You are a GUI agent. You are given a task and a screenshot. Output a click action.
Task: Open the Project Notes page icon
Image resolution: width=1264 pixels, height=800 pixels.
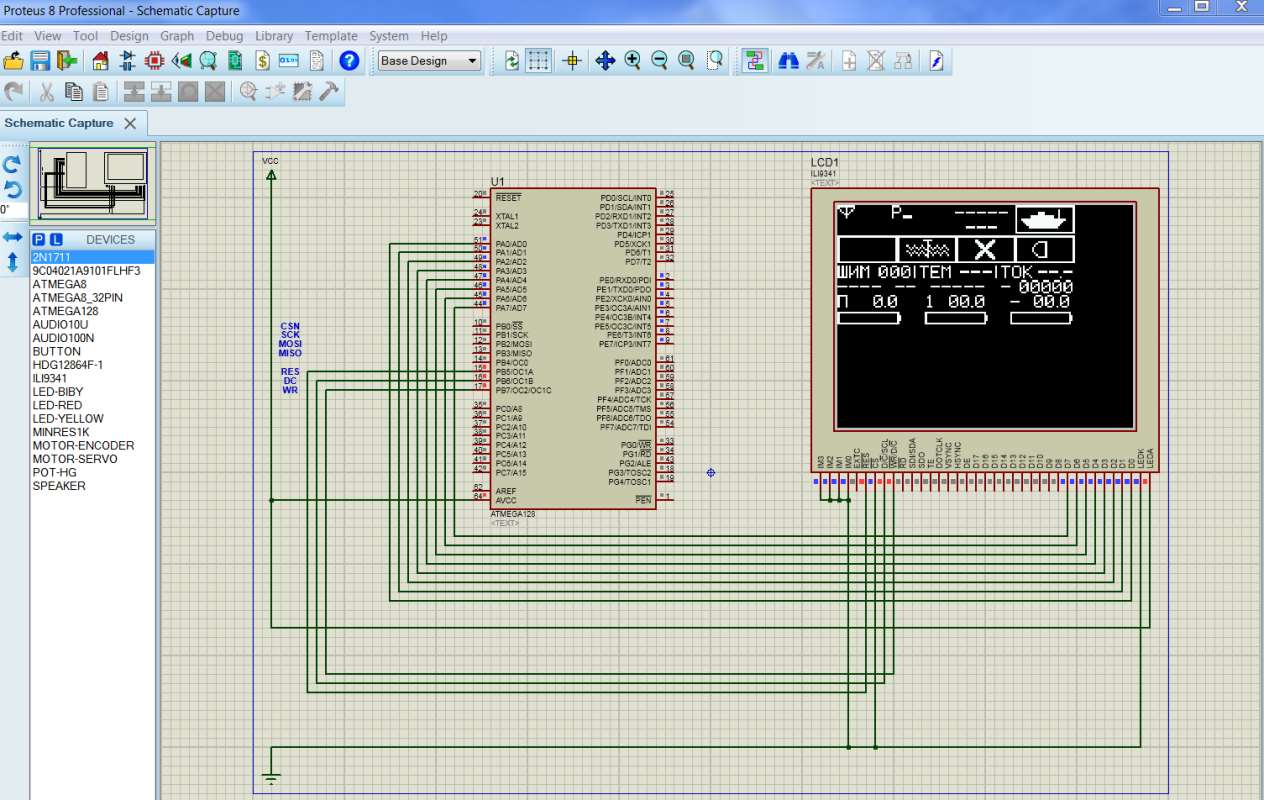(316, 61)
